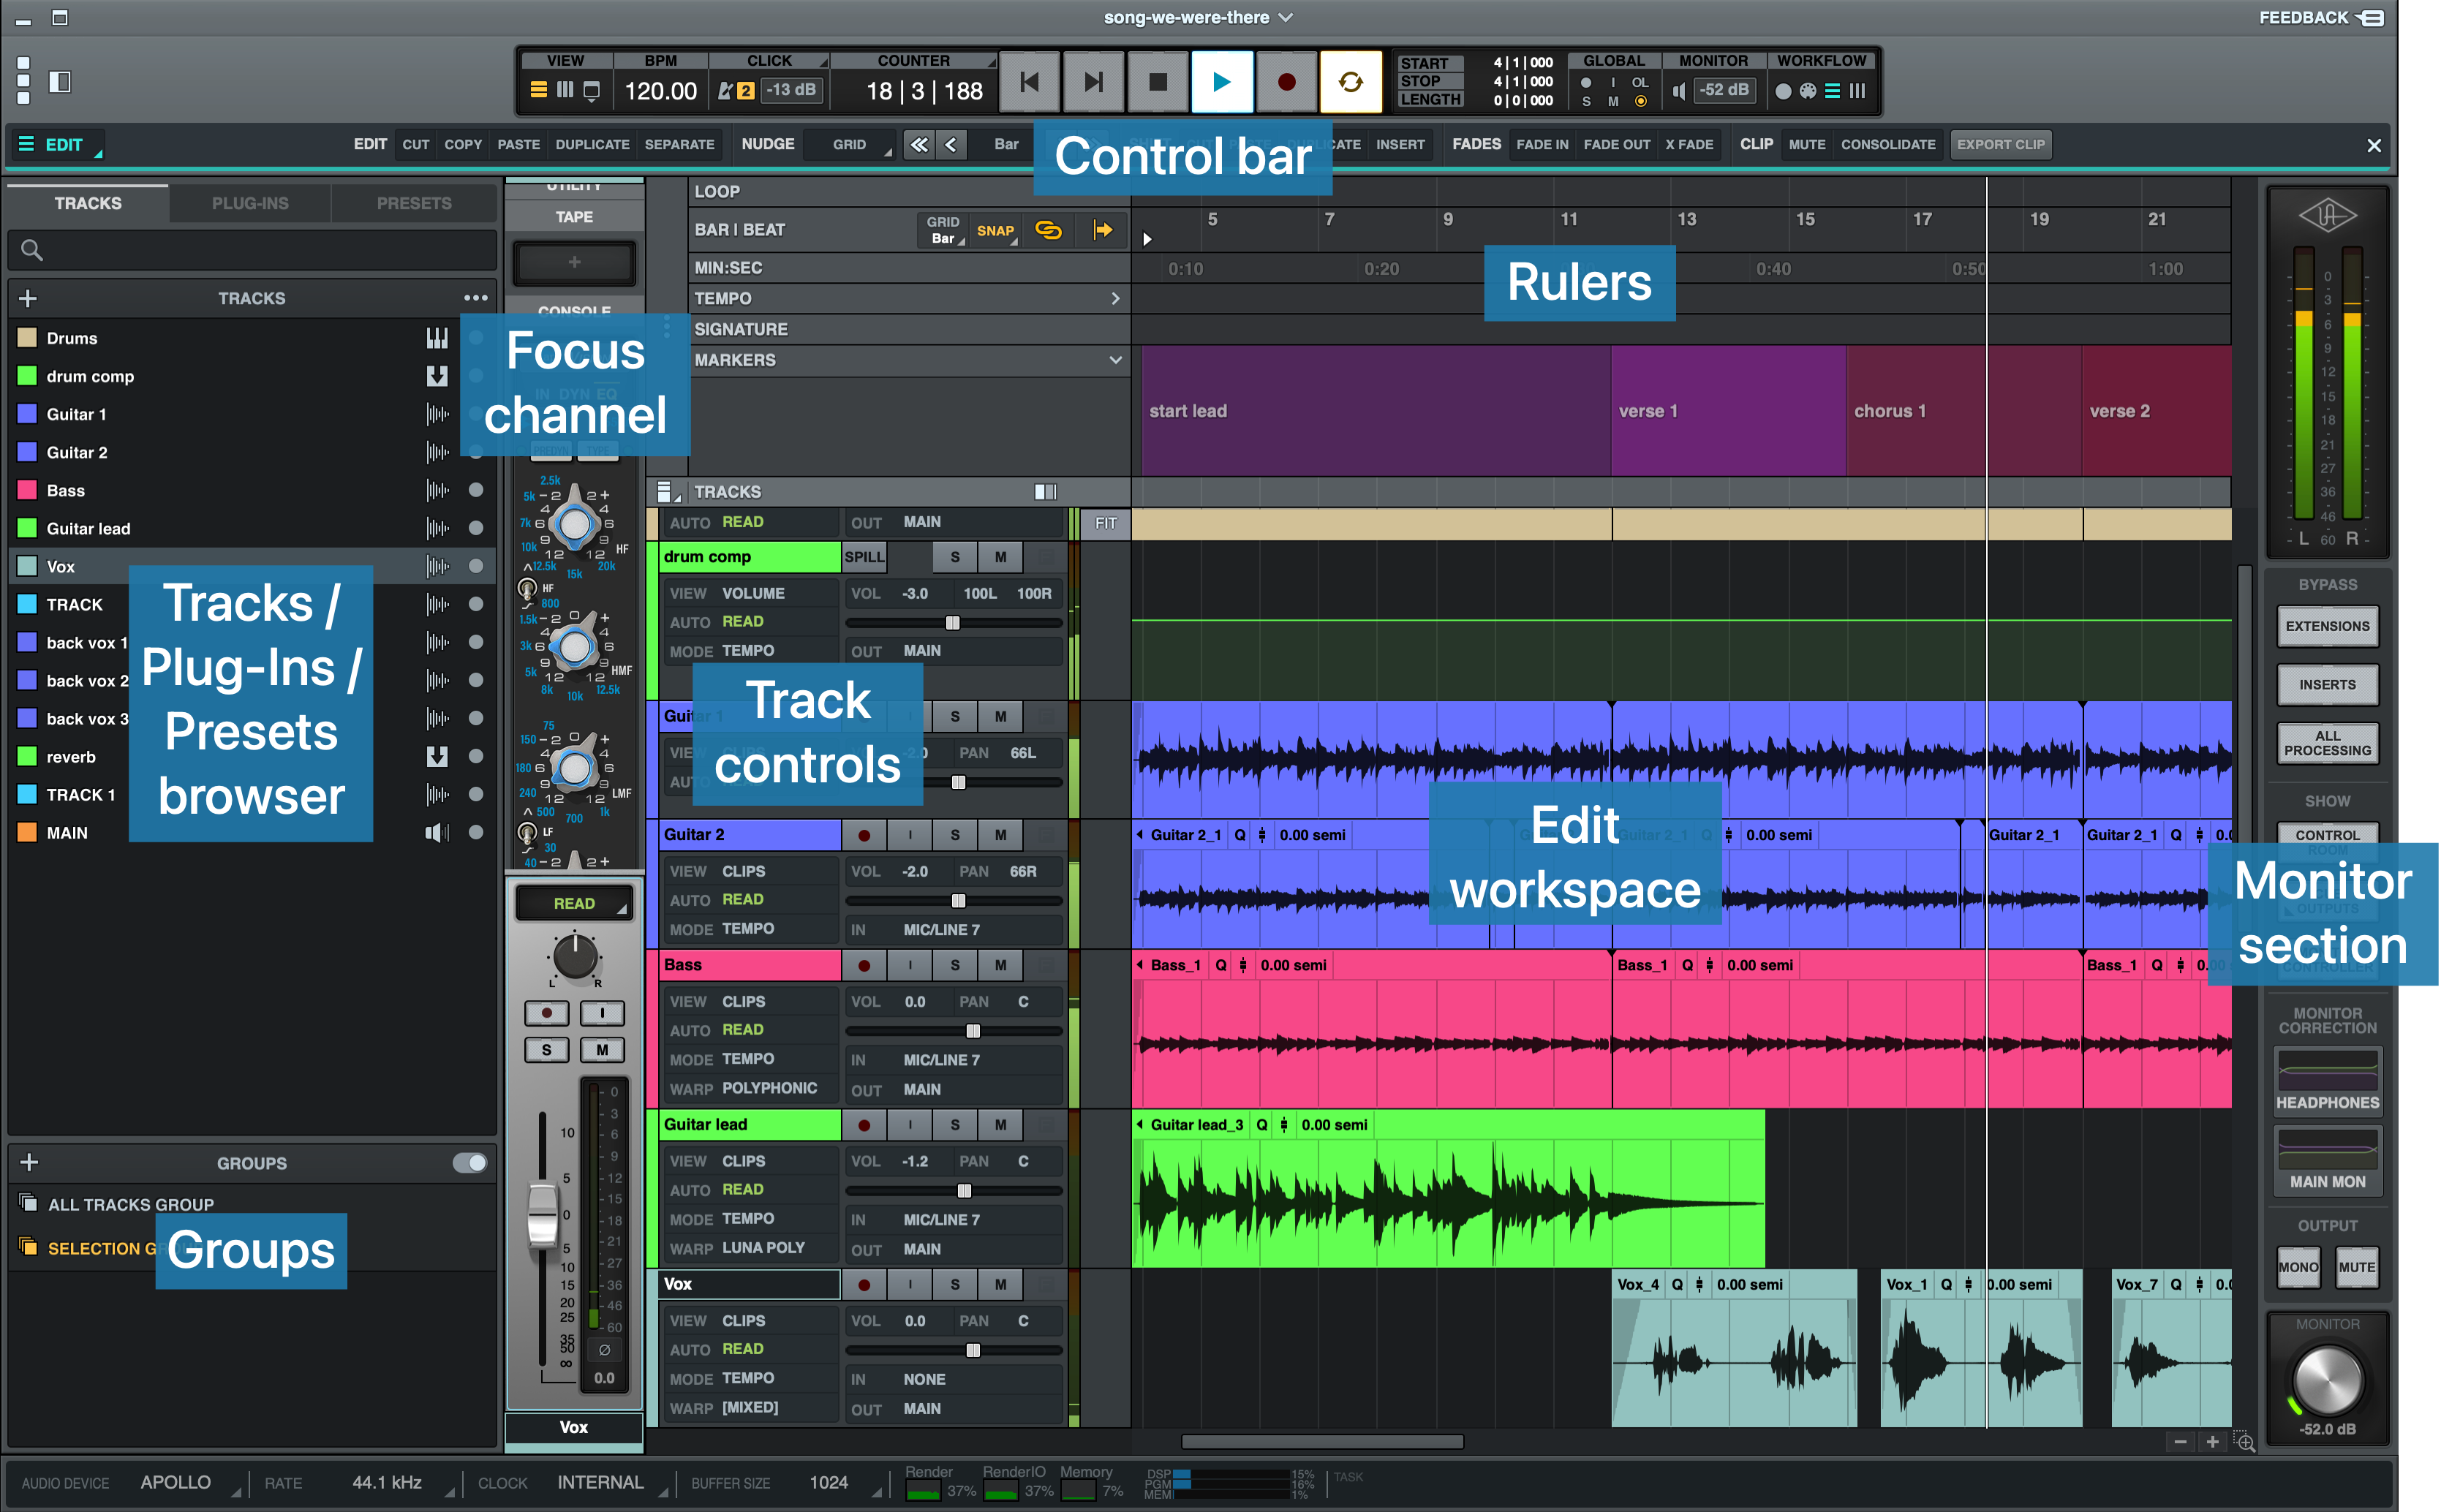Open the TRACKS list three-dots menu
This screenshot has width=2441, height=1512.
pos(475,299)
